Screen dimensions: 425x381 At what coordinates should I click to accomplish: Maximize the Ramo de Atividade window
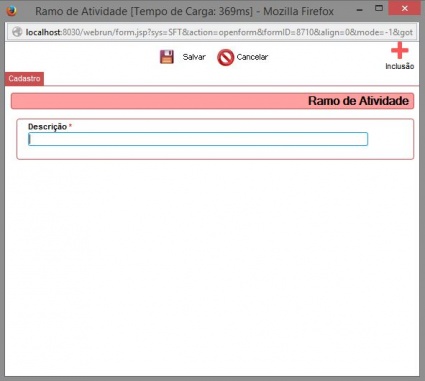379,8
